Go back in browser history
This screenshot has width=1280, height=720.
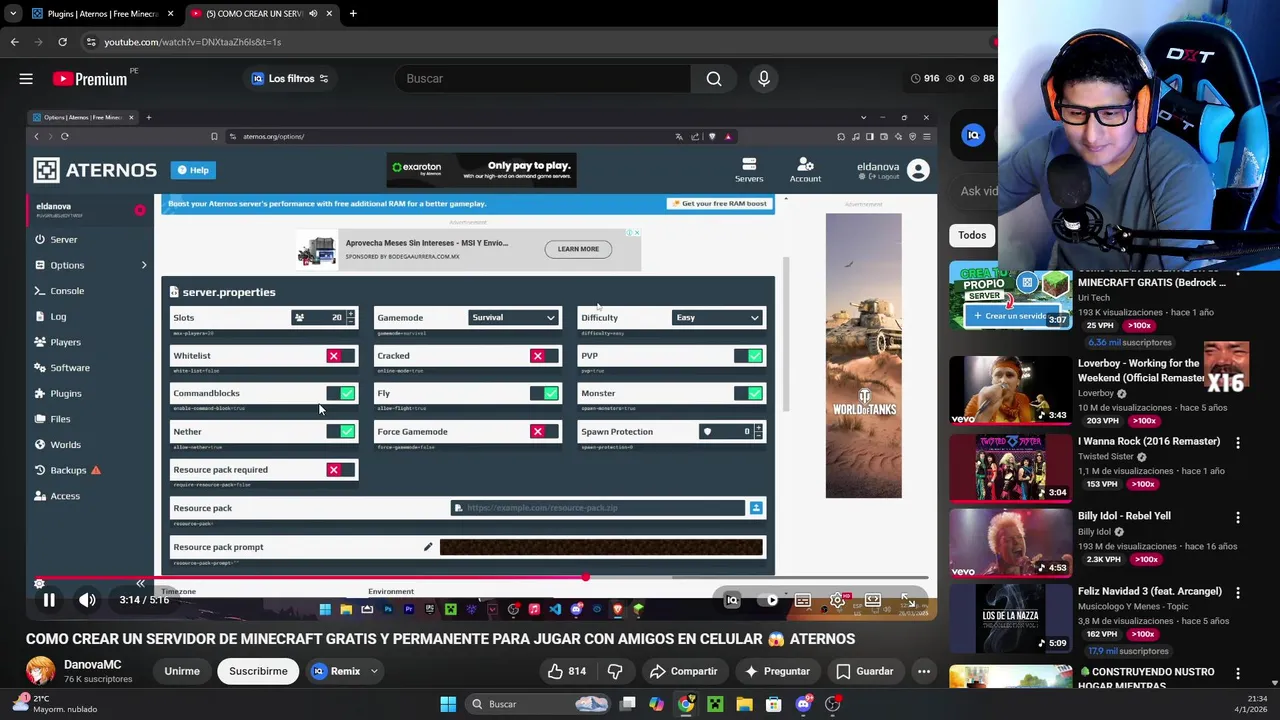[14, 42]
